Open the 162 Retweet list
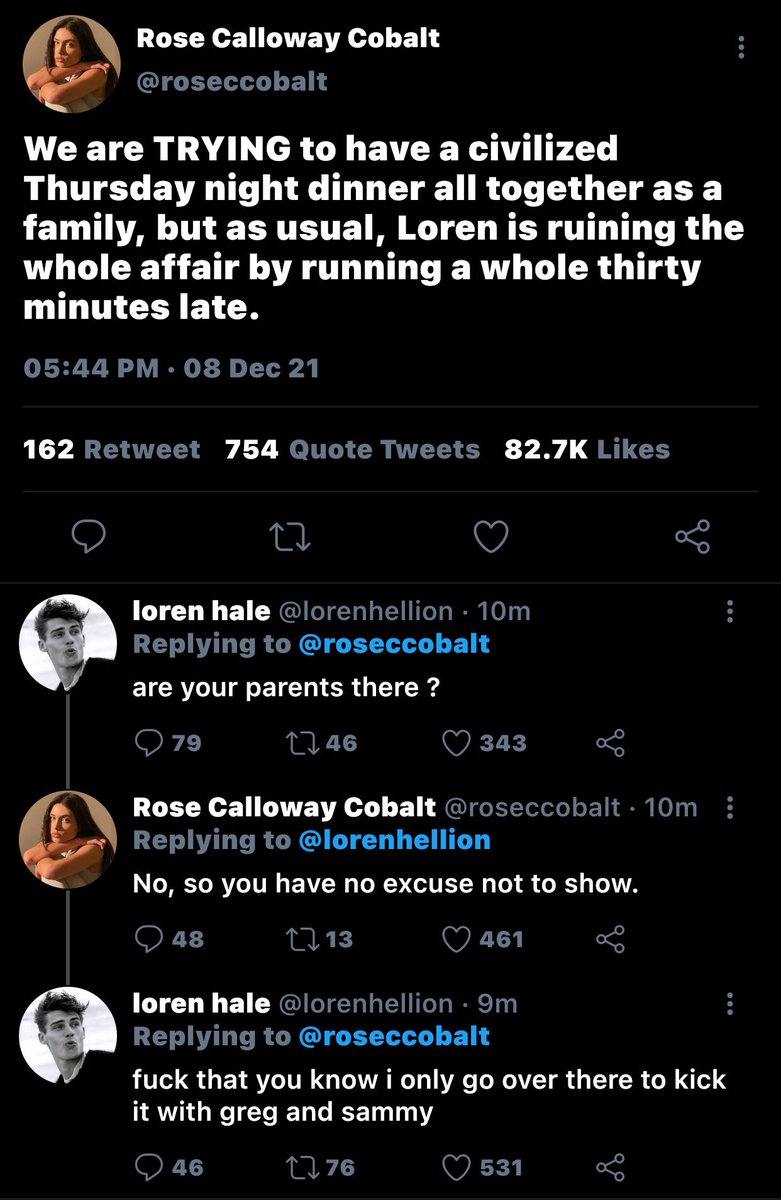Viewport: 781px width, 1200px height. coord(112,450)
